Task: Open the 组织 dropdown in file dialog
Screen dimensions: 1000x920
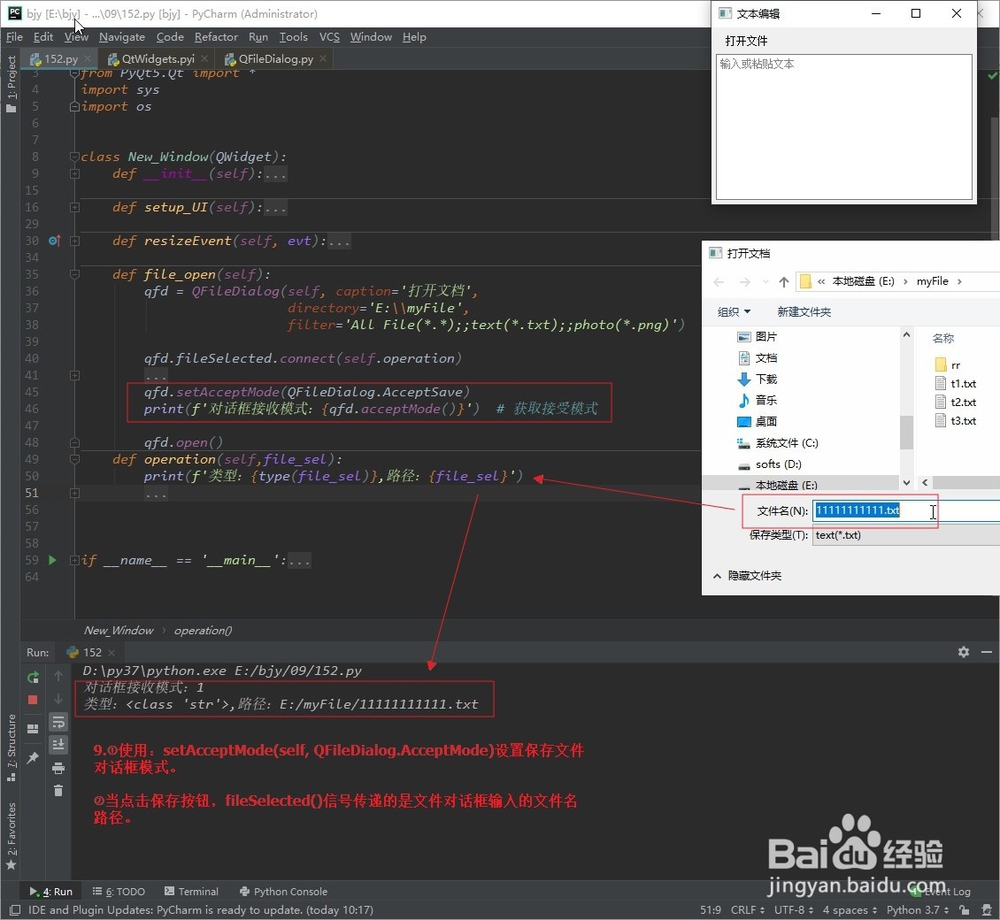Action: (x=733, y=312)
